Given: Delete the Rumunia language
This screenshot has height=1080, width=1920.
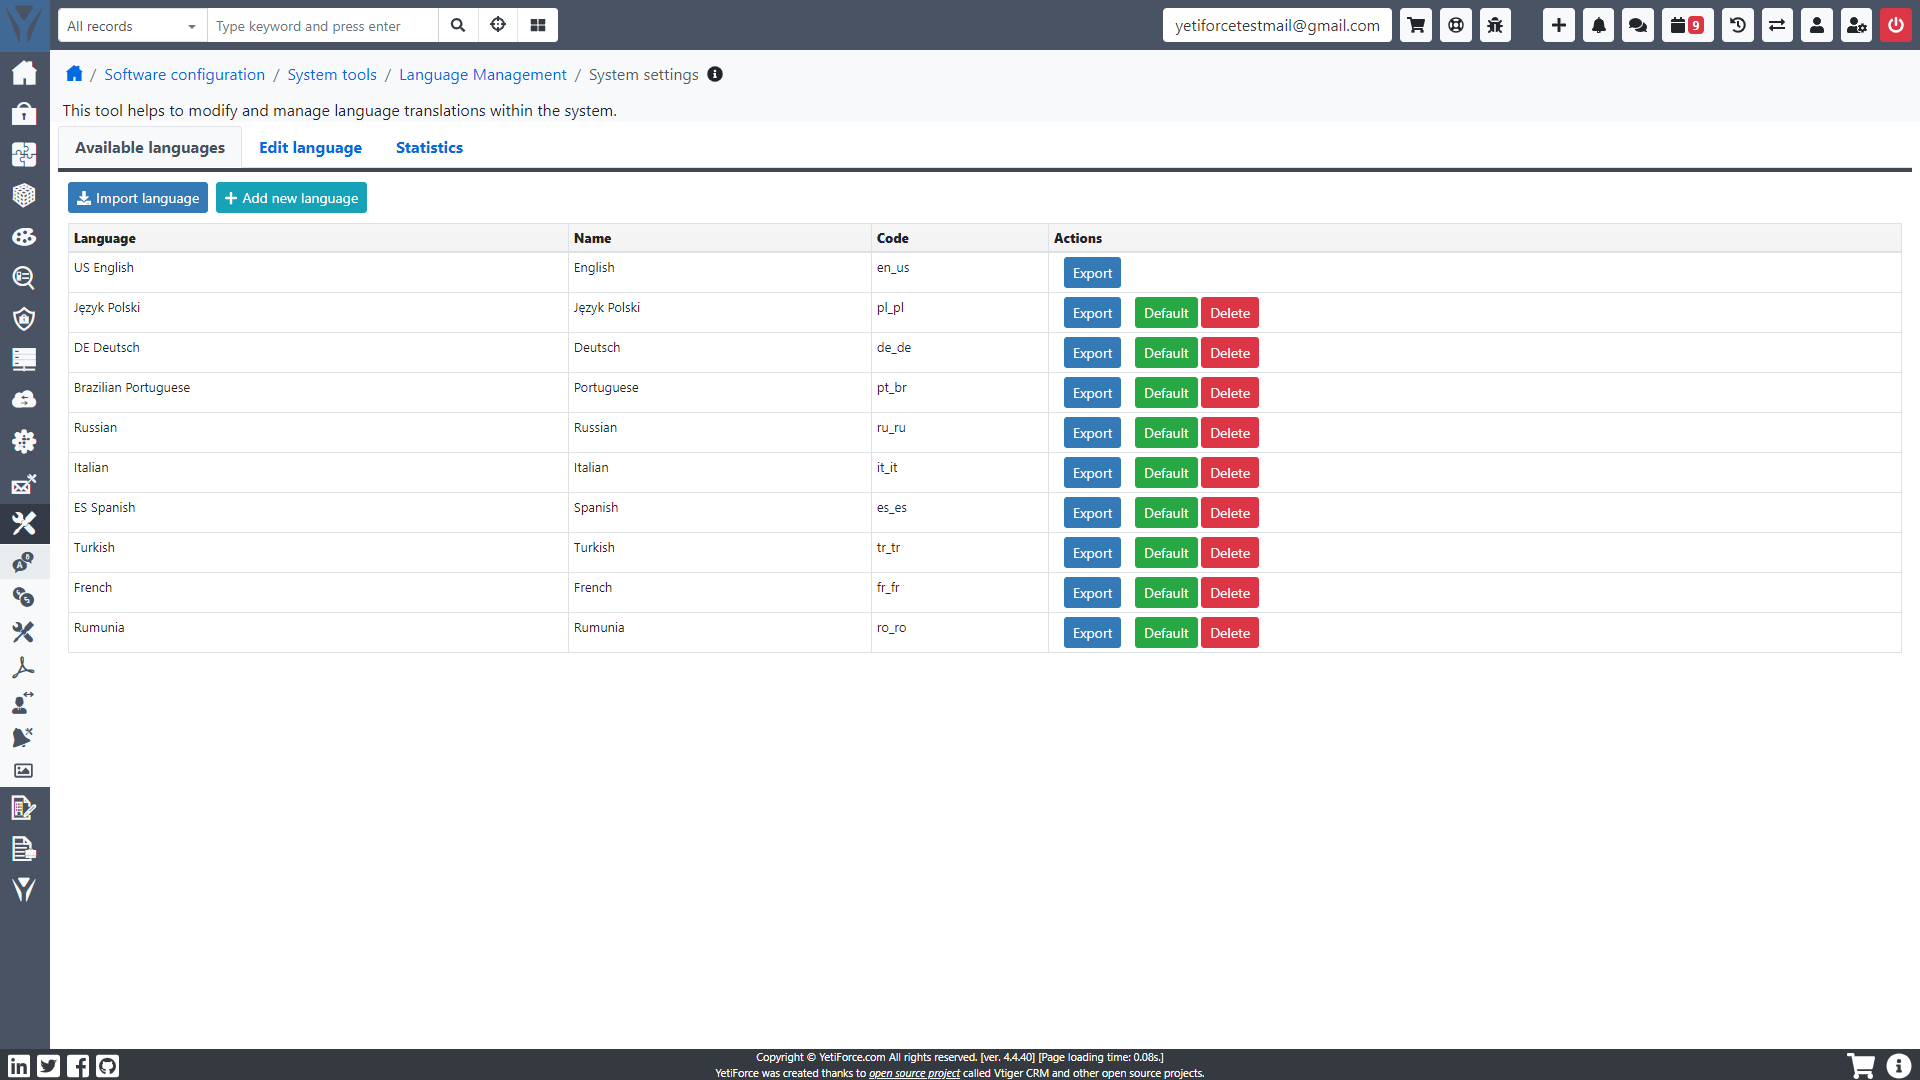Looking at the screenshot, I should [1229, 633].
